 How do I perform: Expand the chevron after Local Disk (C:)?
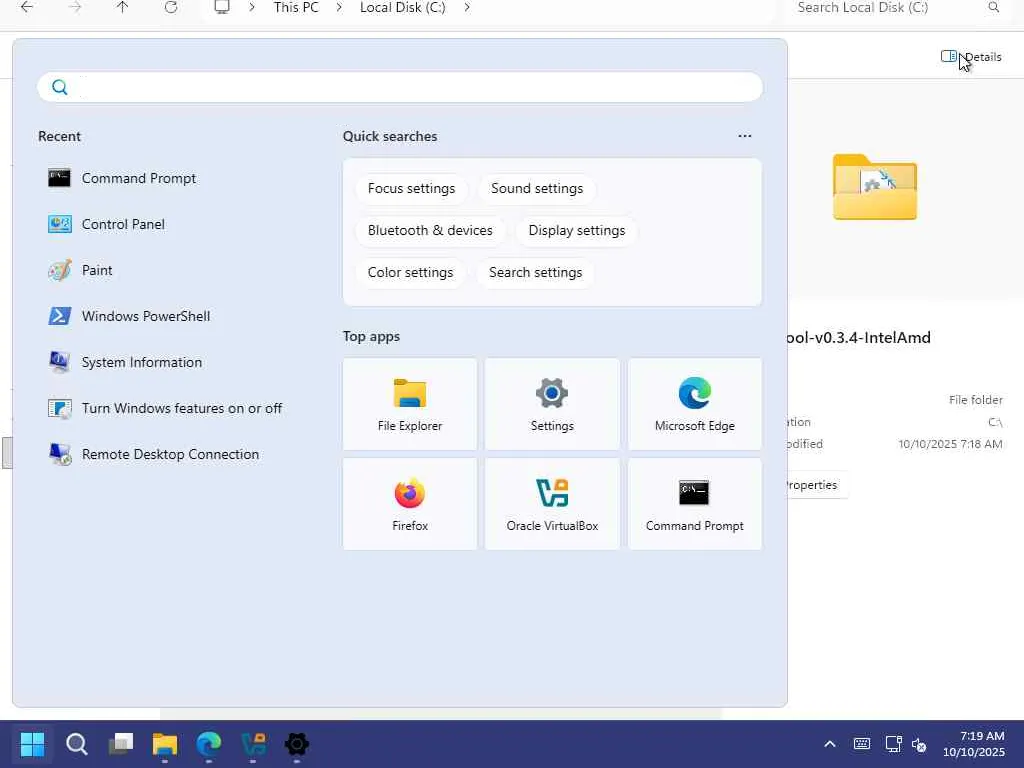coord(467,8)
